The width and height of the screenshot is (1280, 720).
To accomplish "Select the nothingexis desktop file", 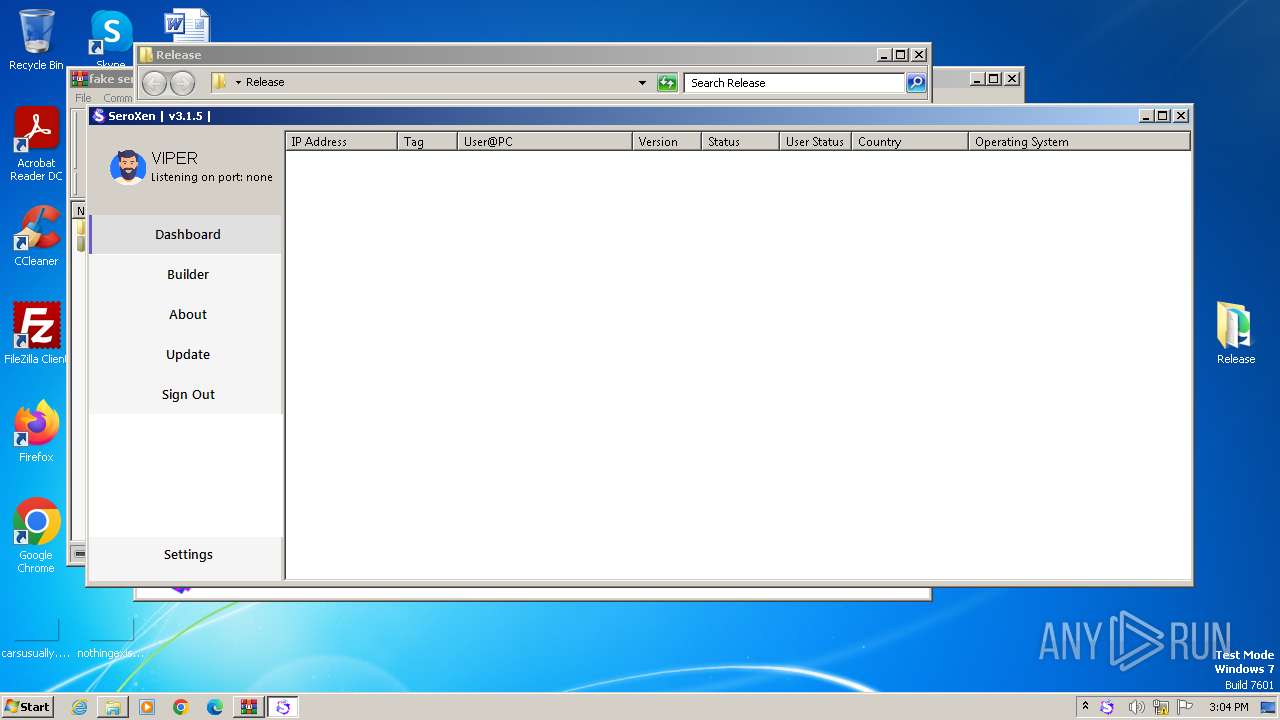I will click(111, 640).
